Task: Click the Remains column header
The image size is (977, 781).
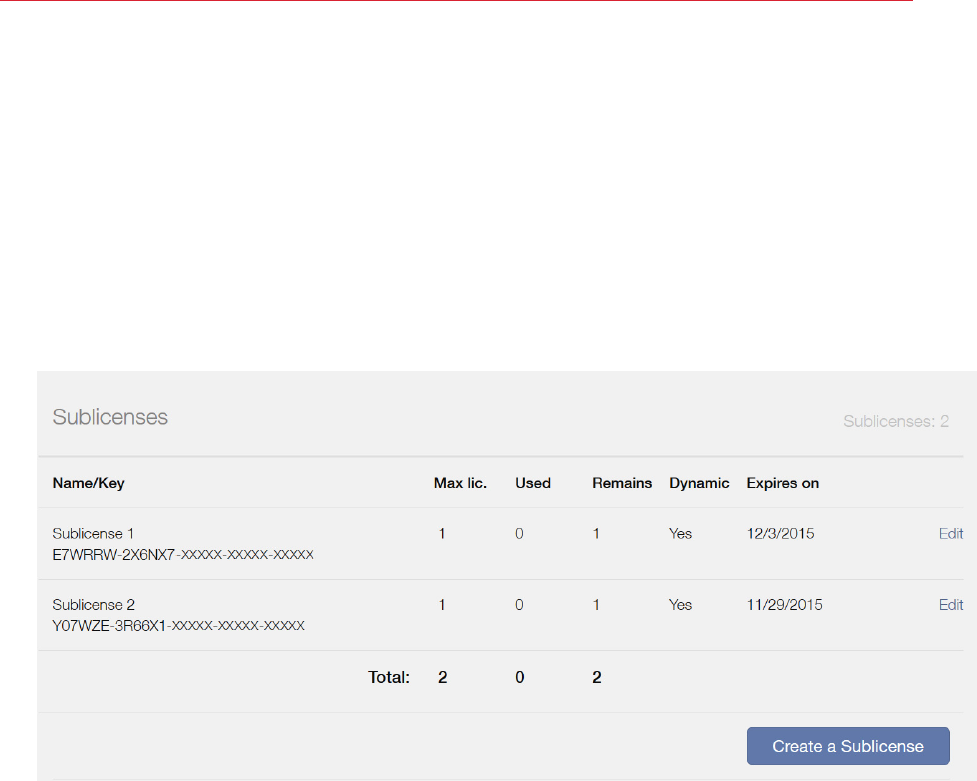Action: [x=622, y=483]
